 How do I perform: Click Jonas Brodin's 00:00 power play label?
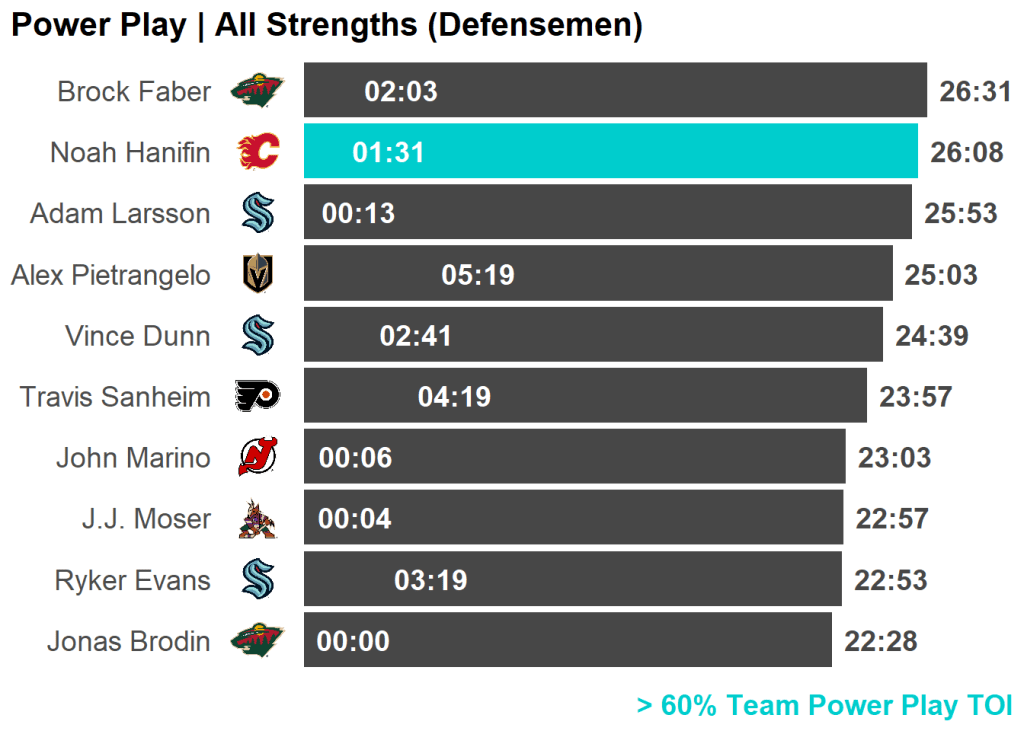pos(353,641)
